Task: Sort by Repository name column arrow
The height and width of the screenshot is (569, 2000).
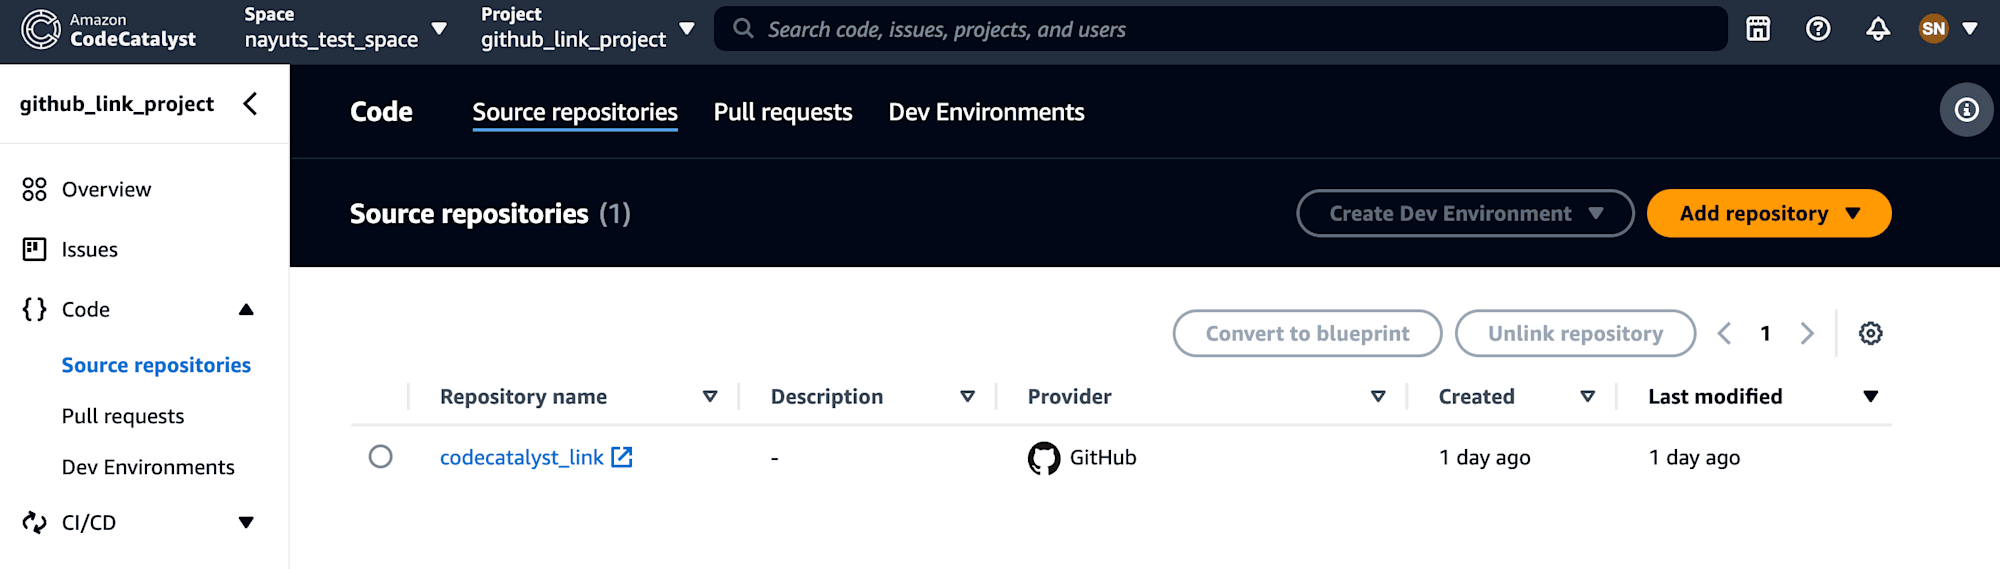Action: pos(710,397)
